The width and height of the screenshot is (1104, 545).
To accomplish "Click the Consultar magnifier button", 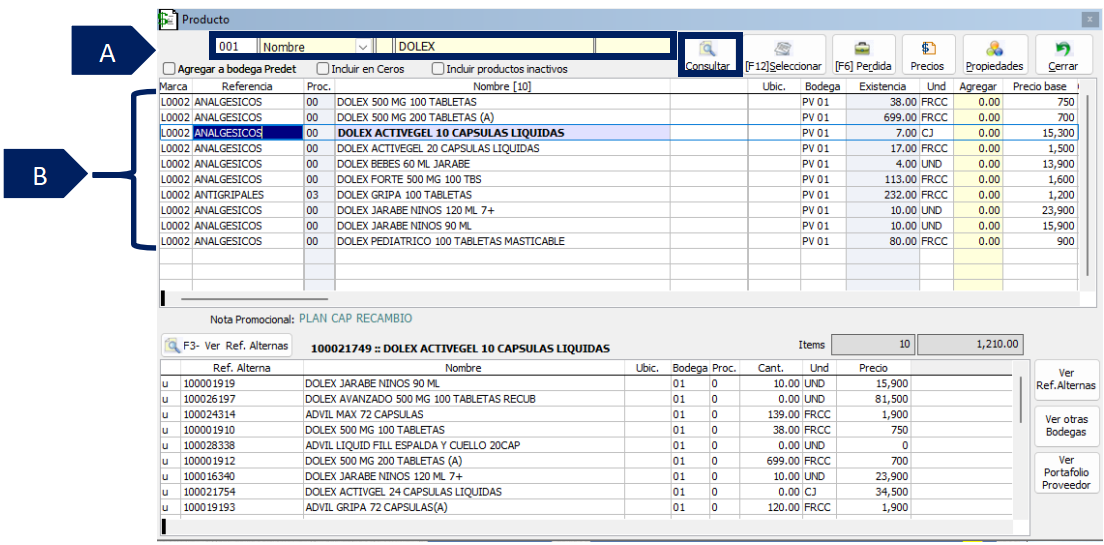I will [x=707, y=56].
